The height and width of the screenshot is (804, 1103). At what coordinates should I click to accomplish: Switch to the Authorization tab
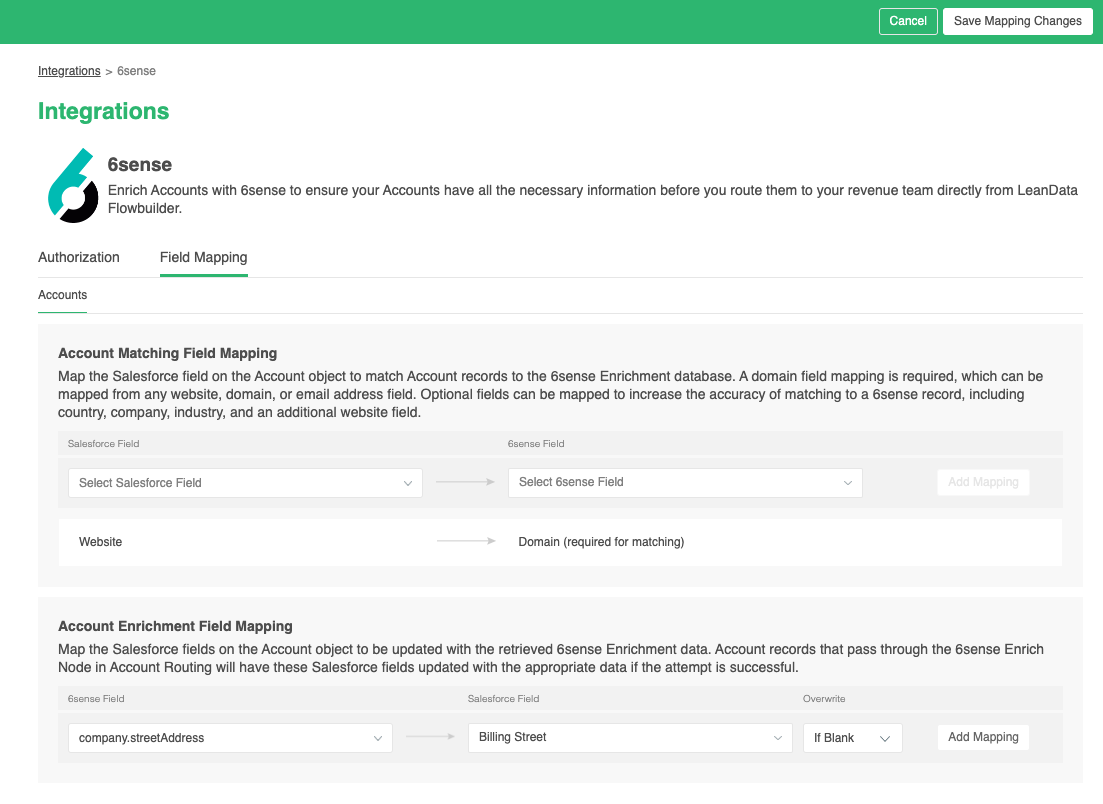click(x=79, y=257)
